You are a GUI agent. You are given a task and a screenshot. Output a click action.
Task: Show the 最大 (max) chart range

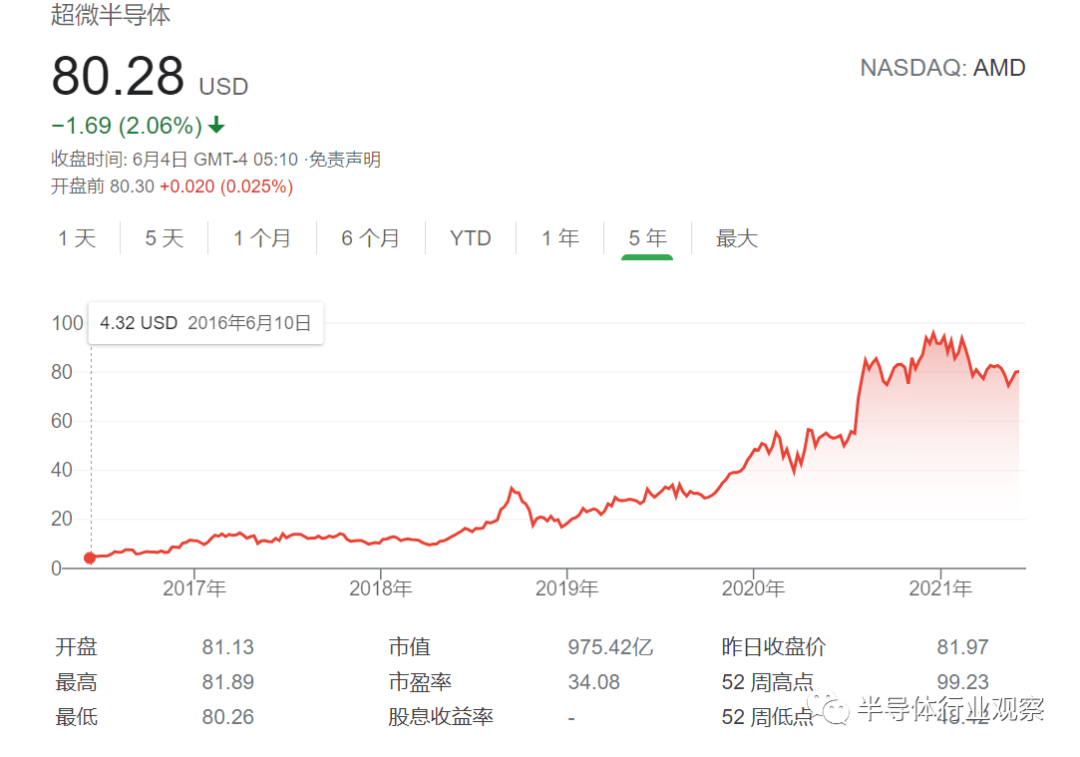click(737, 238)
